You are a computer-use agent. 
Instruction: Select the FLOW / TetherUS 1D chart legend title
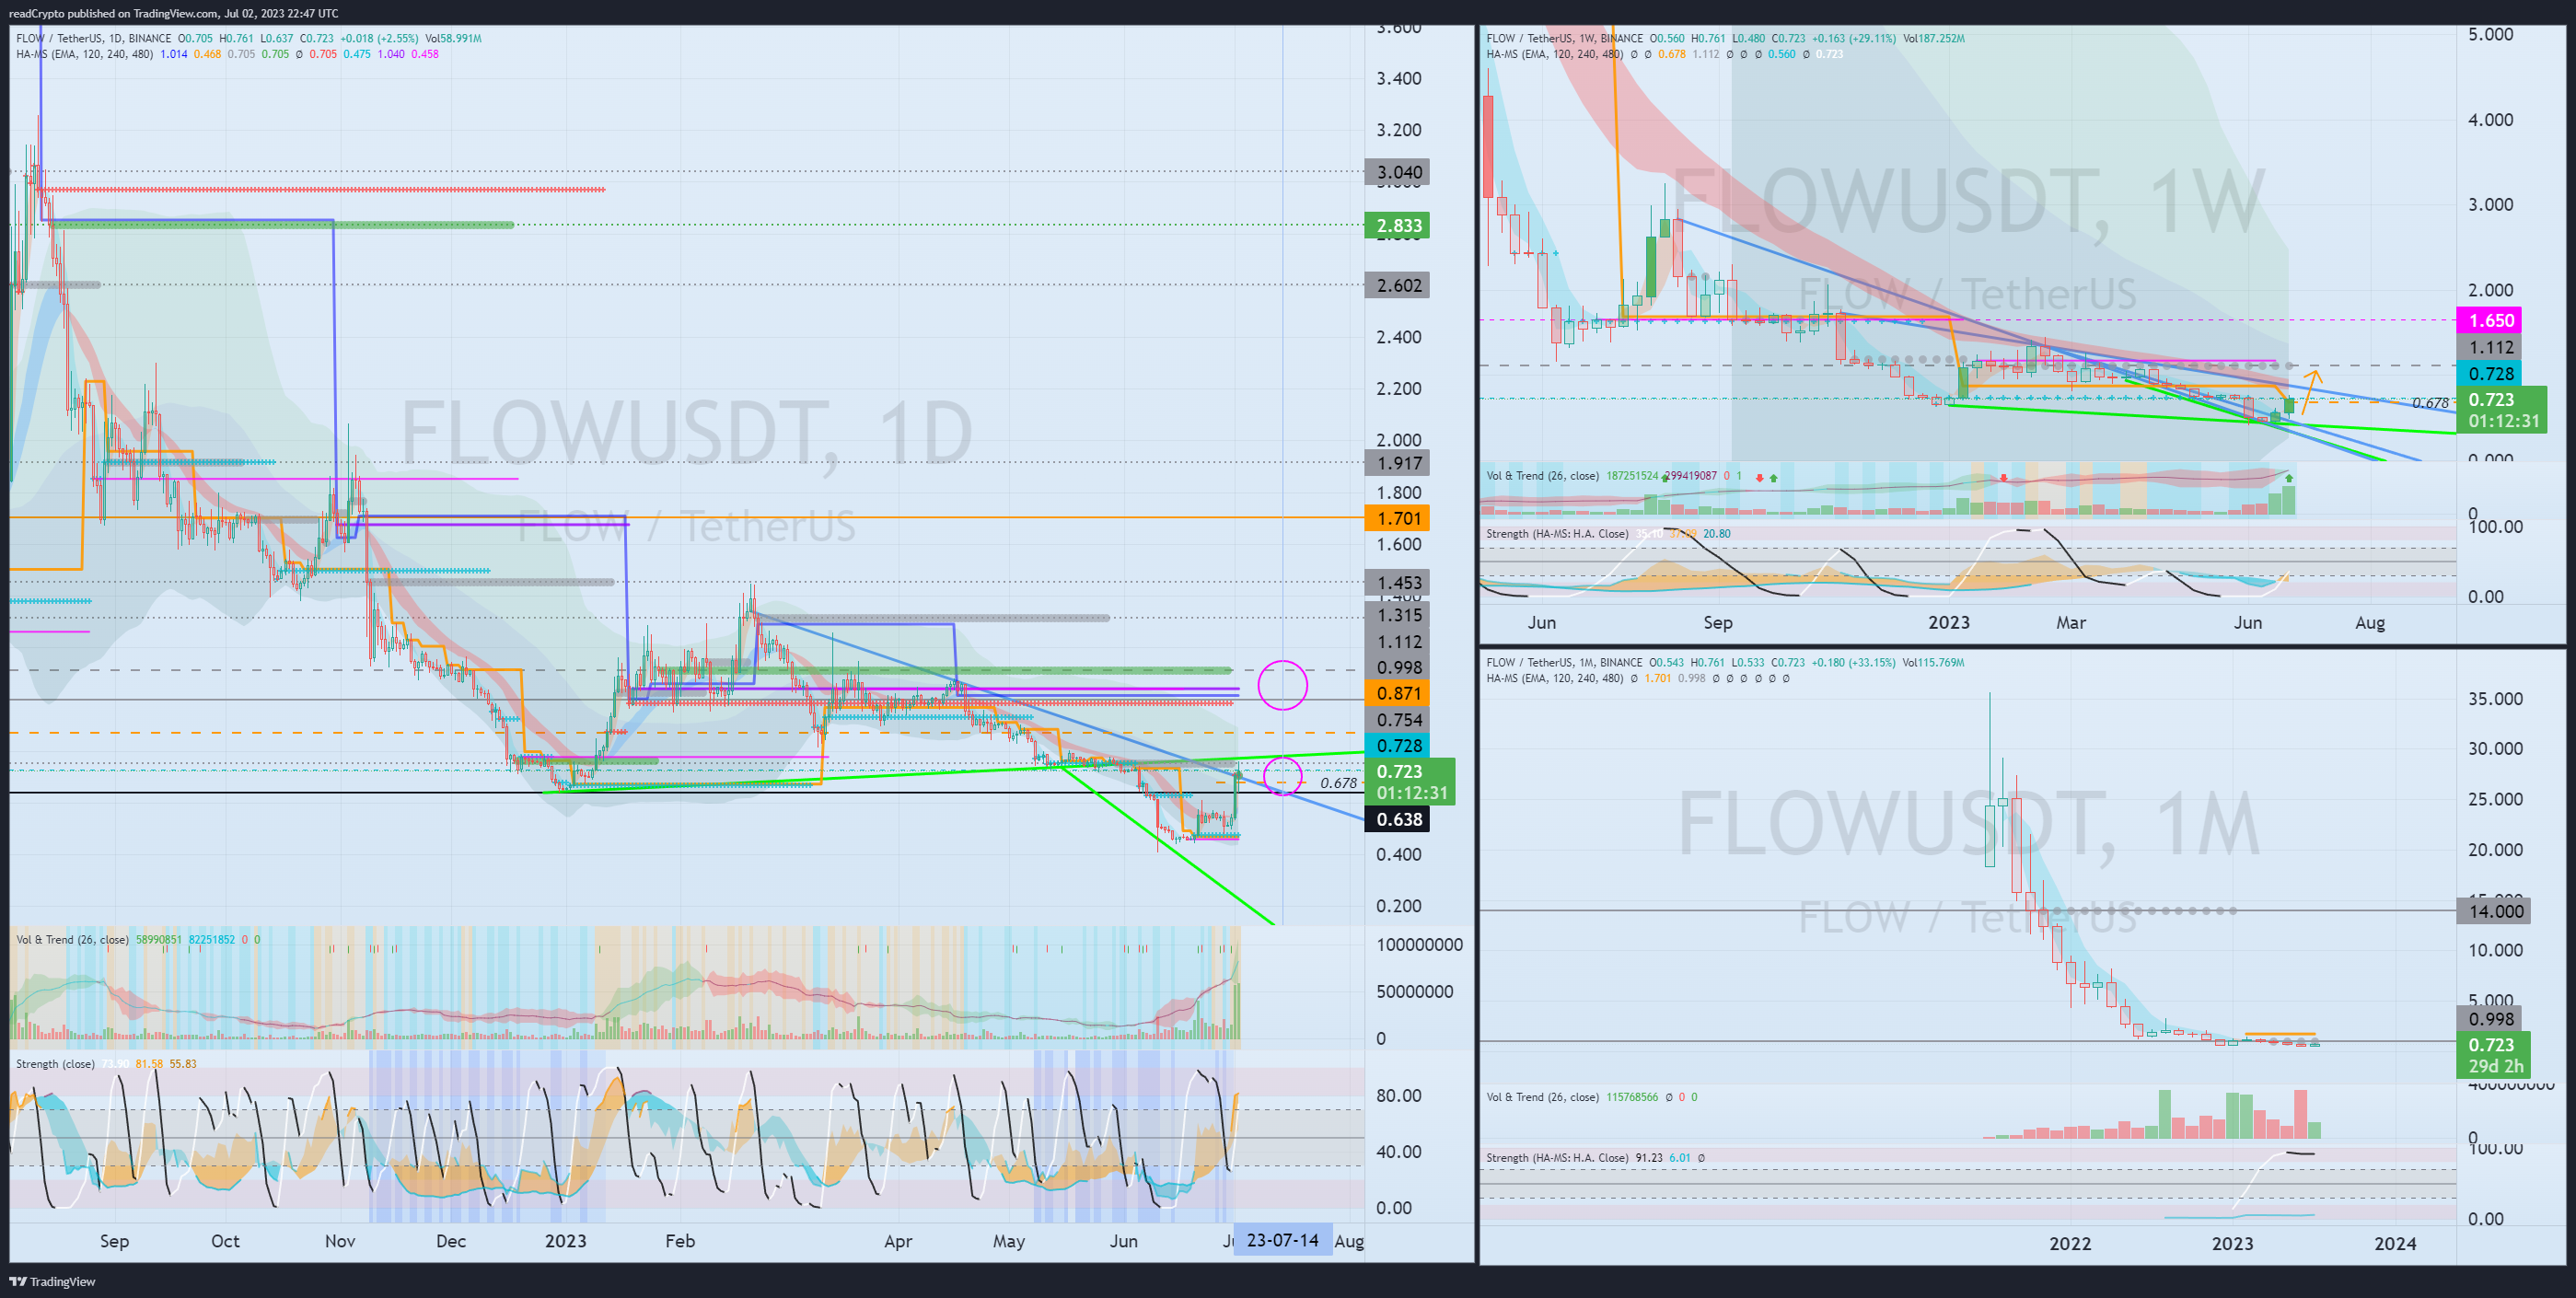click(93, 38)
